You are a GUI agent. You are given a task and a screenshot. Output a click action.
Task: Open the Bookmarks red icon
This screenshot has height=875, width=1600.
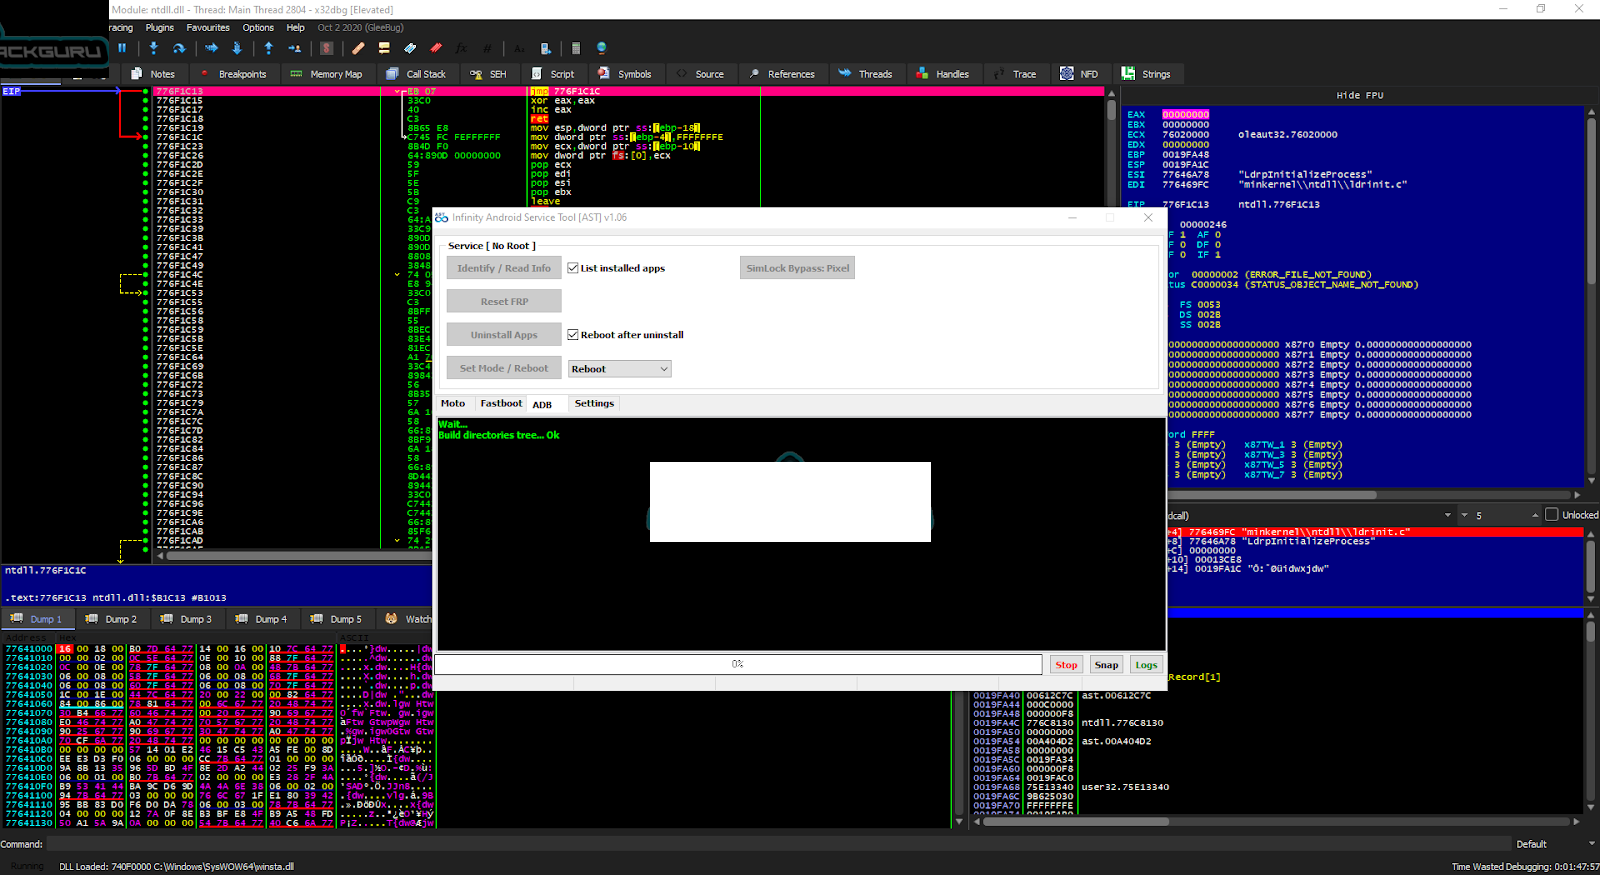coord(436,48)
